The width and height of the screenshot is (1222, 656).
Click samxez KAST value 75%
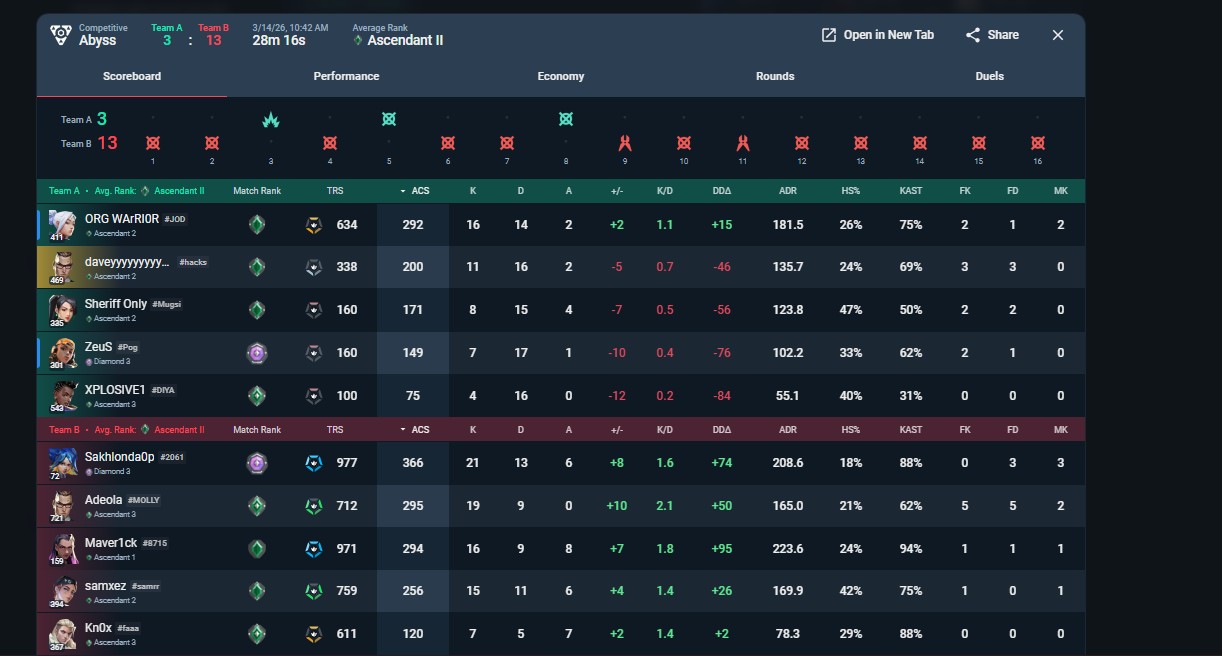[x=911, y=591]
